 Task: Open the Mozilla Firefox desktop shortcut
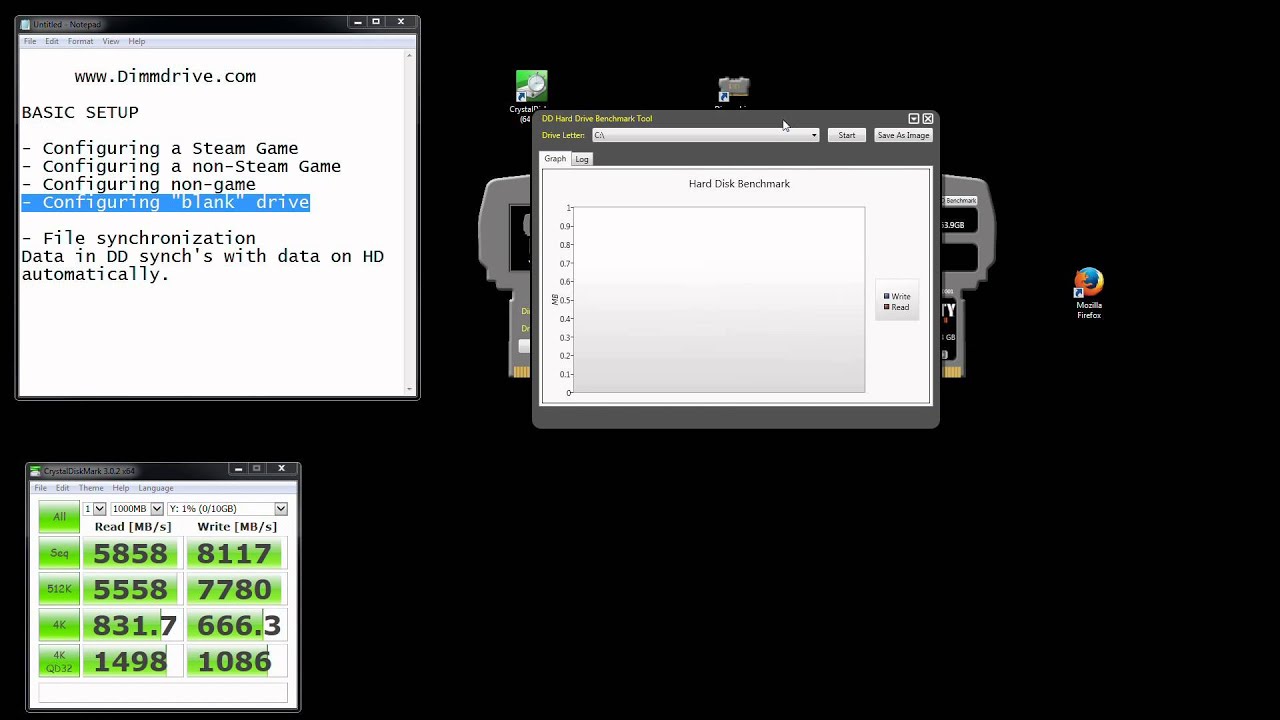(1088, 283)
